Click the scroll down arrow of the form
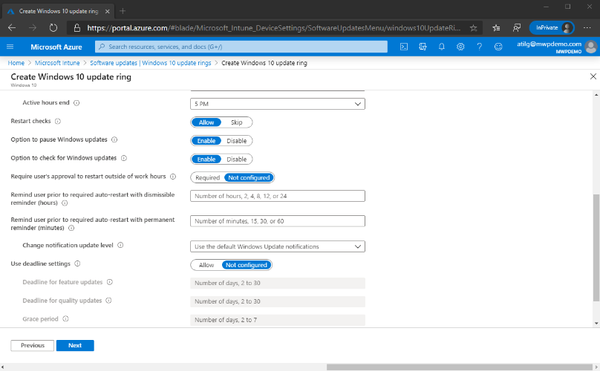Viewport: 600px width, 371px height. coord(596,323)
